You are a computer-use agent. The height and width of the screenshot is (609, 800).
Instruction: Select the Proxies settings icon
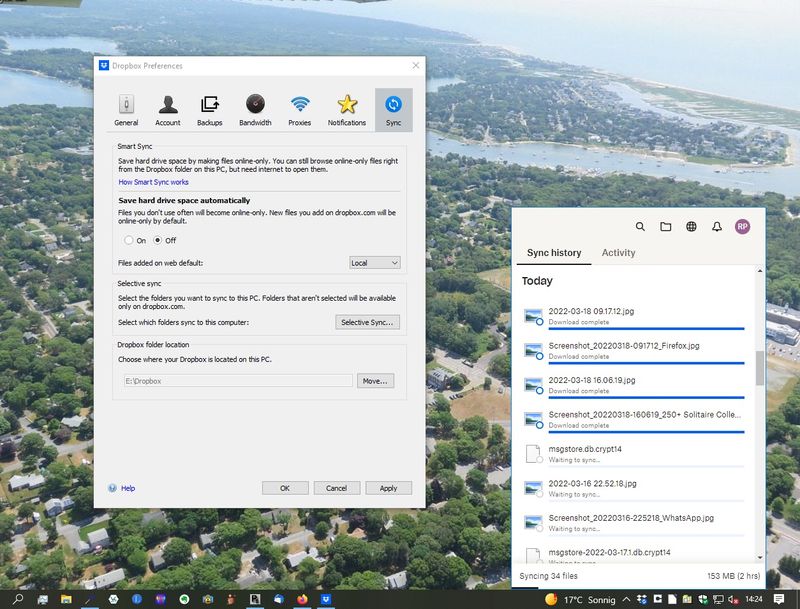(300, 109)
